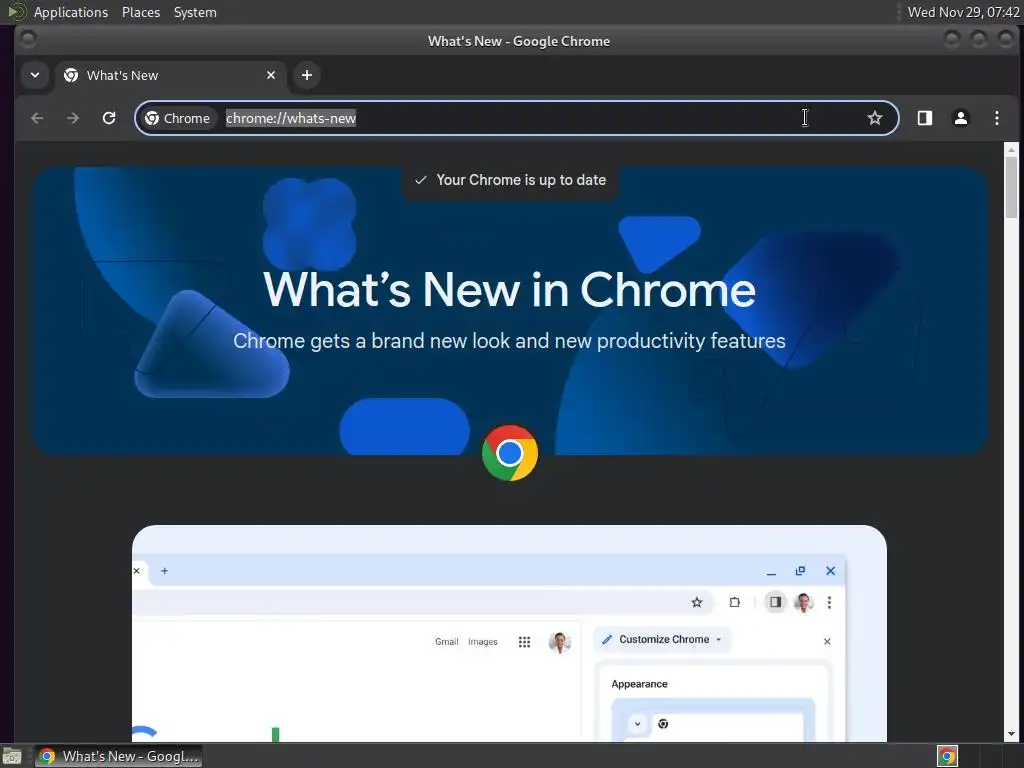Click the extensions puzzle icon in preview
This screenshot has height=768, width=1024.
[735, 602]
